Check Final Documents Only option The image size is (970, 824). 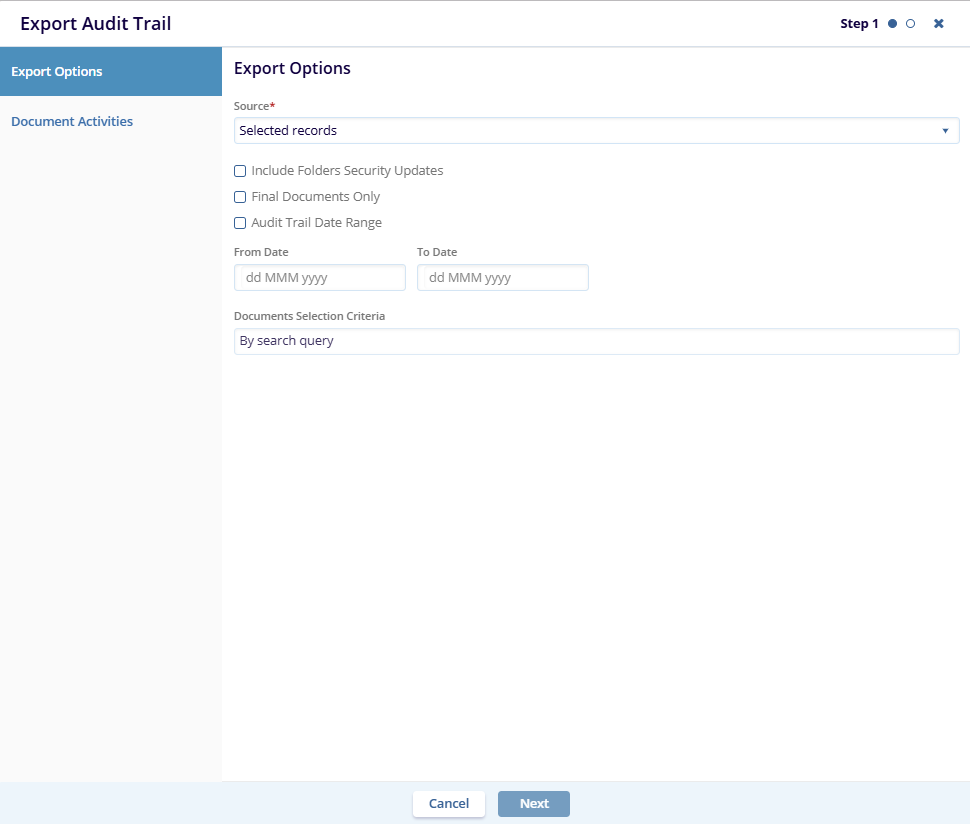240,197
